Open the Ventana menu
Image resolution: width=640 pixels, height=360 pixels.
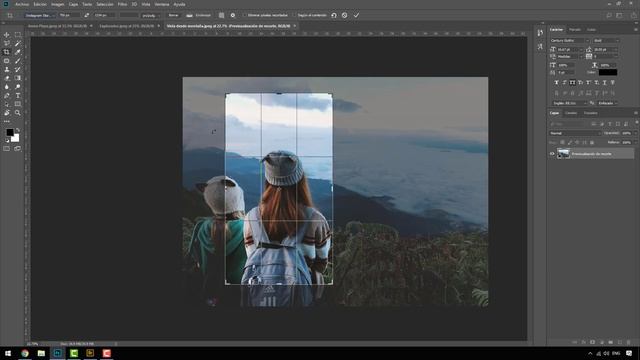click(x=162, y=4)
